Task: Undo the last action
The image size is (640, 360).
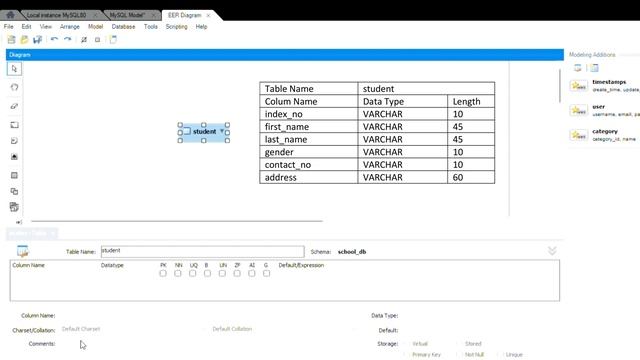Action: [x=54, y=39]
